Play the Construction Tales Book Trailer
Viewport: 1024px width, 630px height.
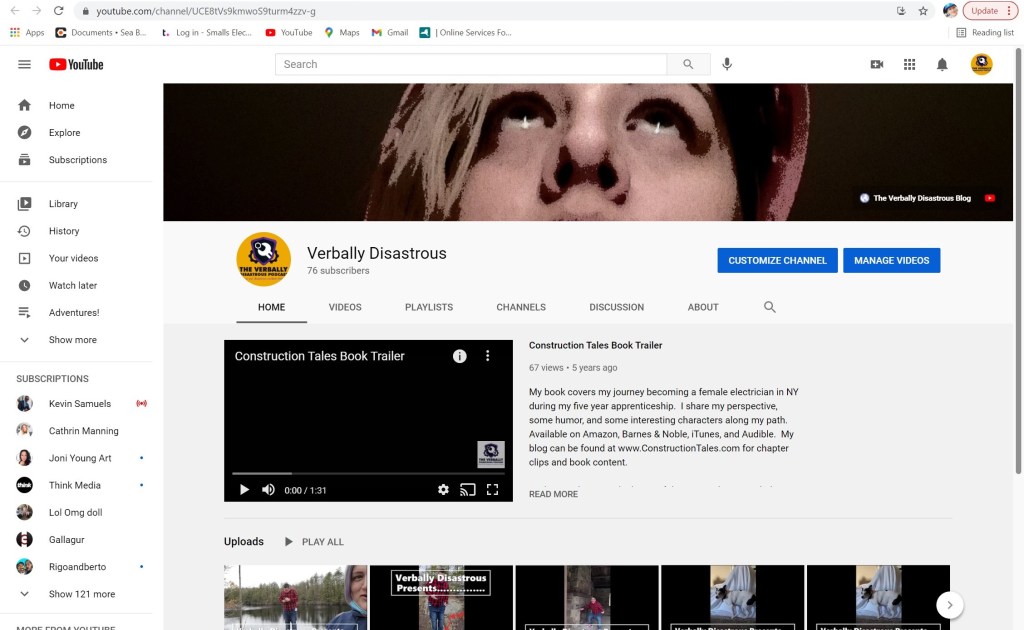point(244,490)
